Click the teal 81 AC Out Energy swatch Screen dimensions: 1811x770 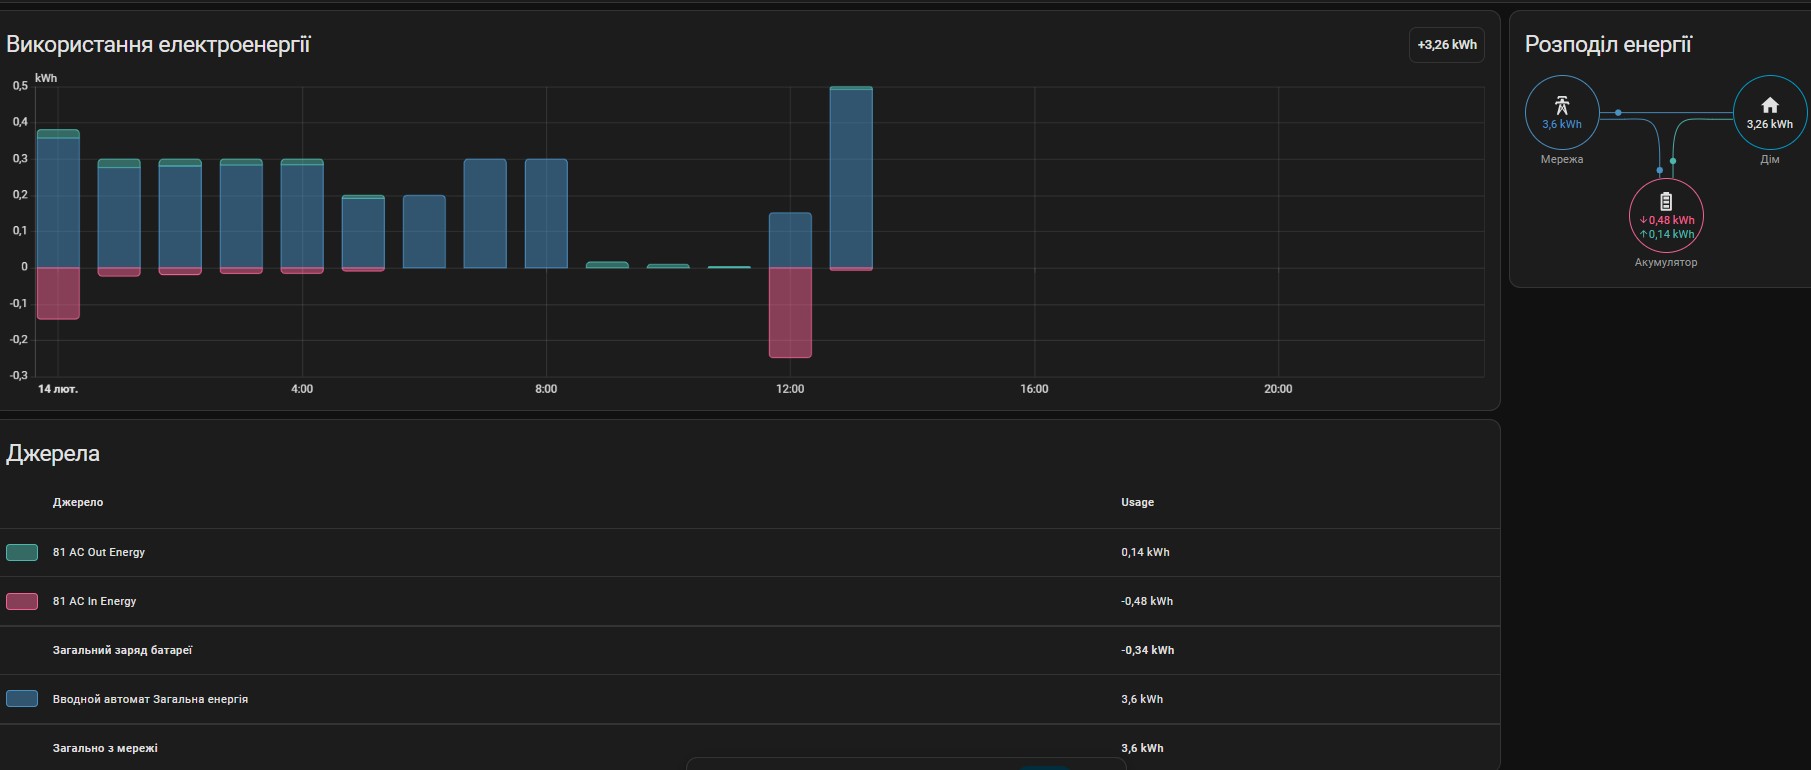22,552
